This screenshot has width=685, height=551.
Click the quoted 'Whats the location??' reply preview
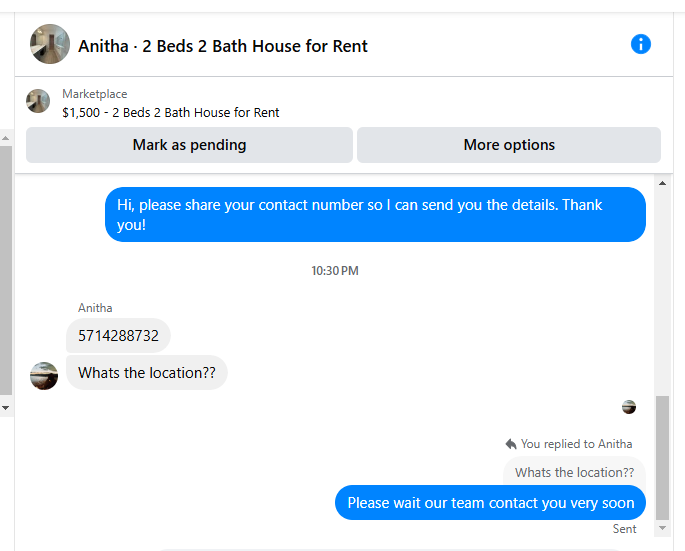click(x=574, y=472)
